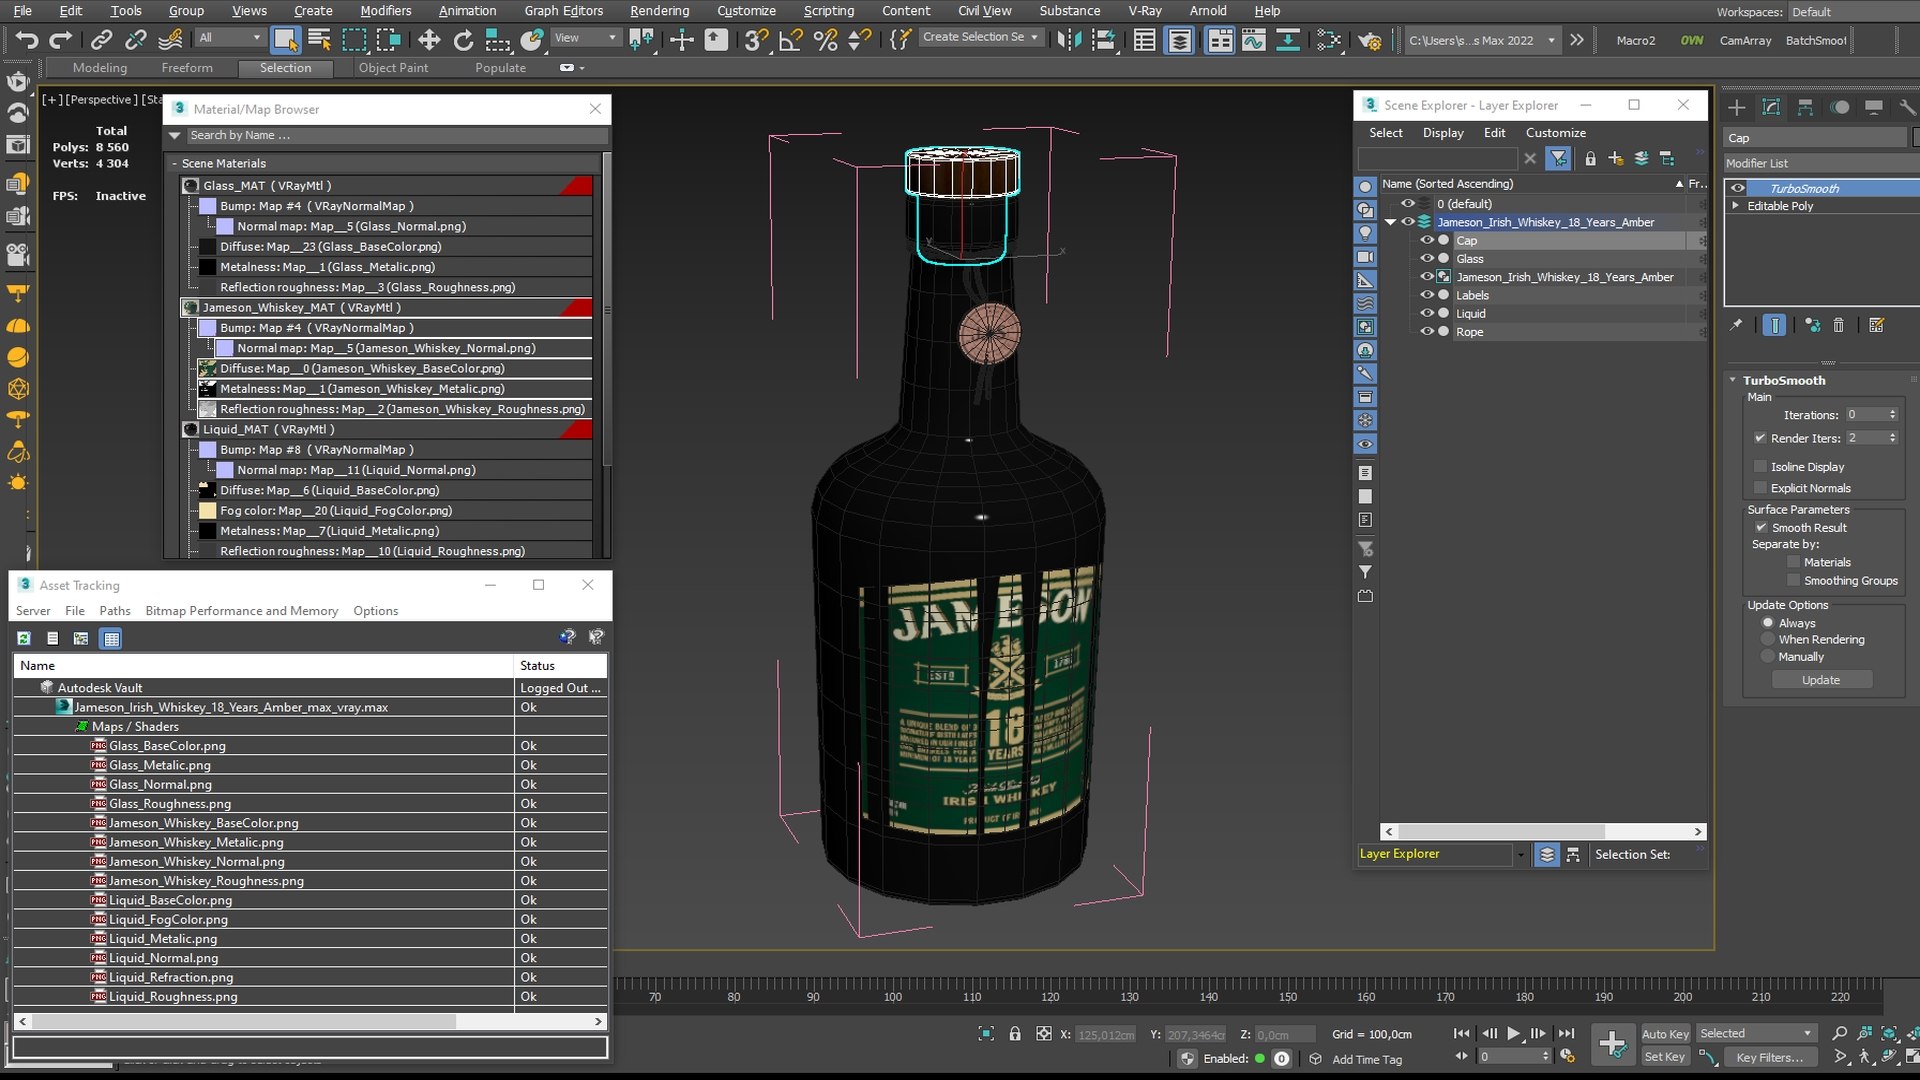Image resolution: width=1920 pixels, height=1080 pixels.
Task: Collapse the Scene Materials group
Action: pos(174,164)
